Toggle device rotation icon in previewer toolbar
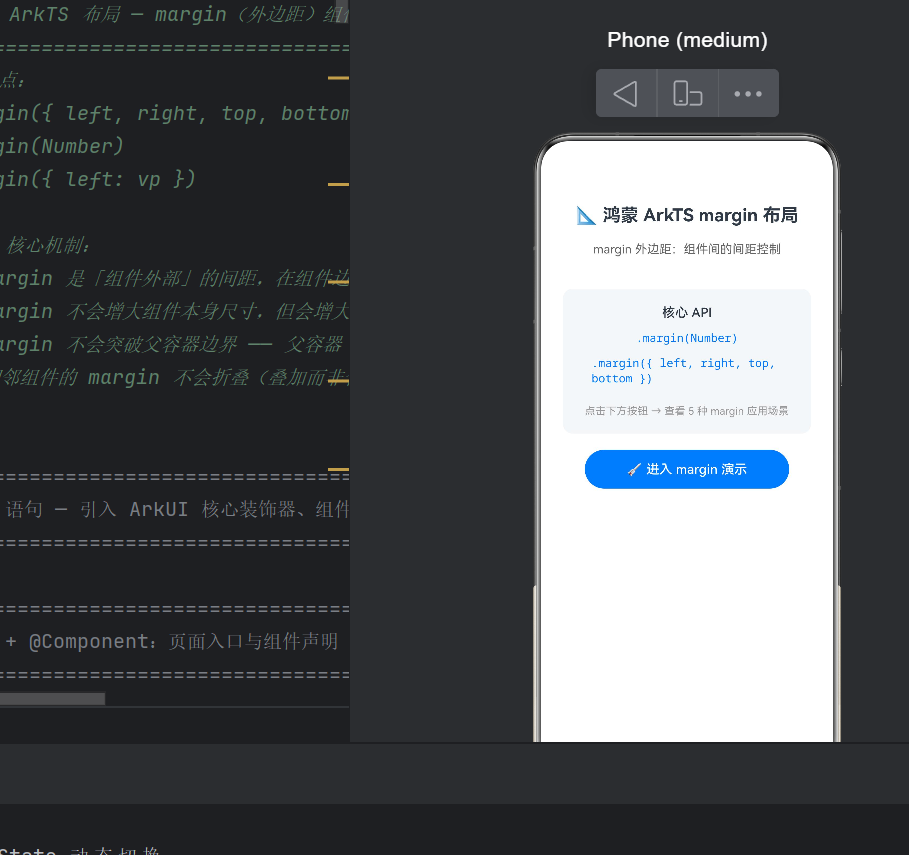 tap(688, 93)
